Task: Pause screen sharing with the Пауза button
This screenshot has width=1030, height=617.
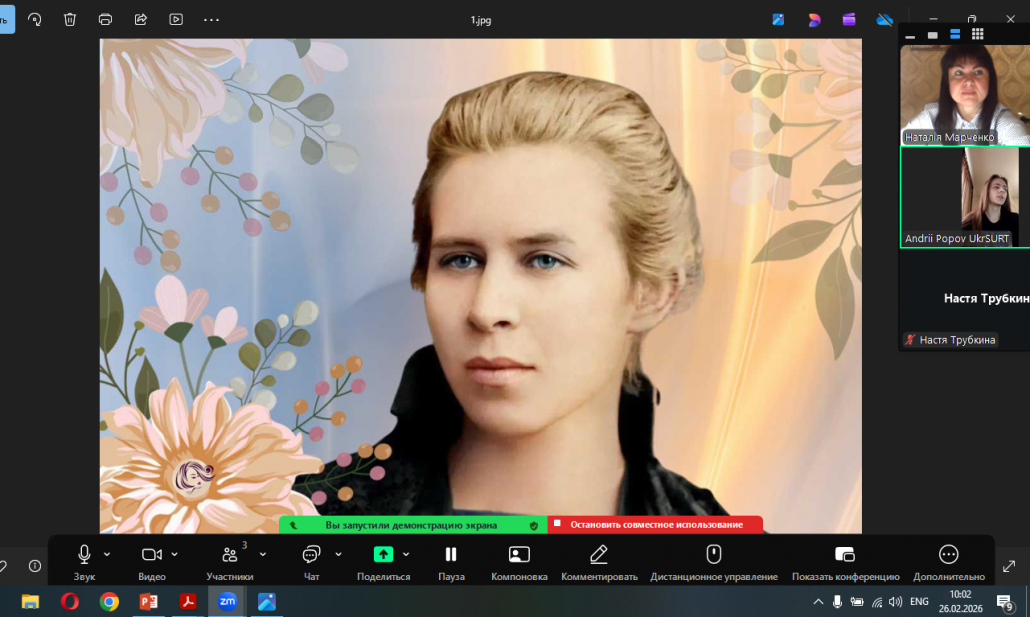Action: click(451, 555)
